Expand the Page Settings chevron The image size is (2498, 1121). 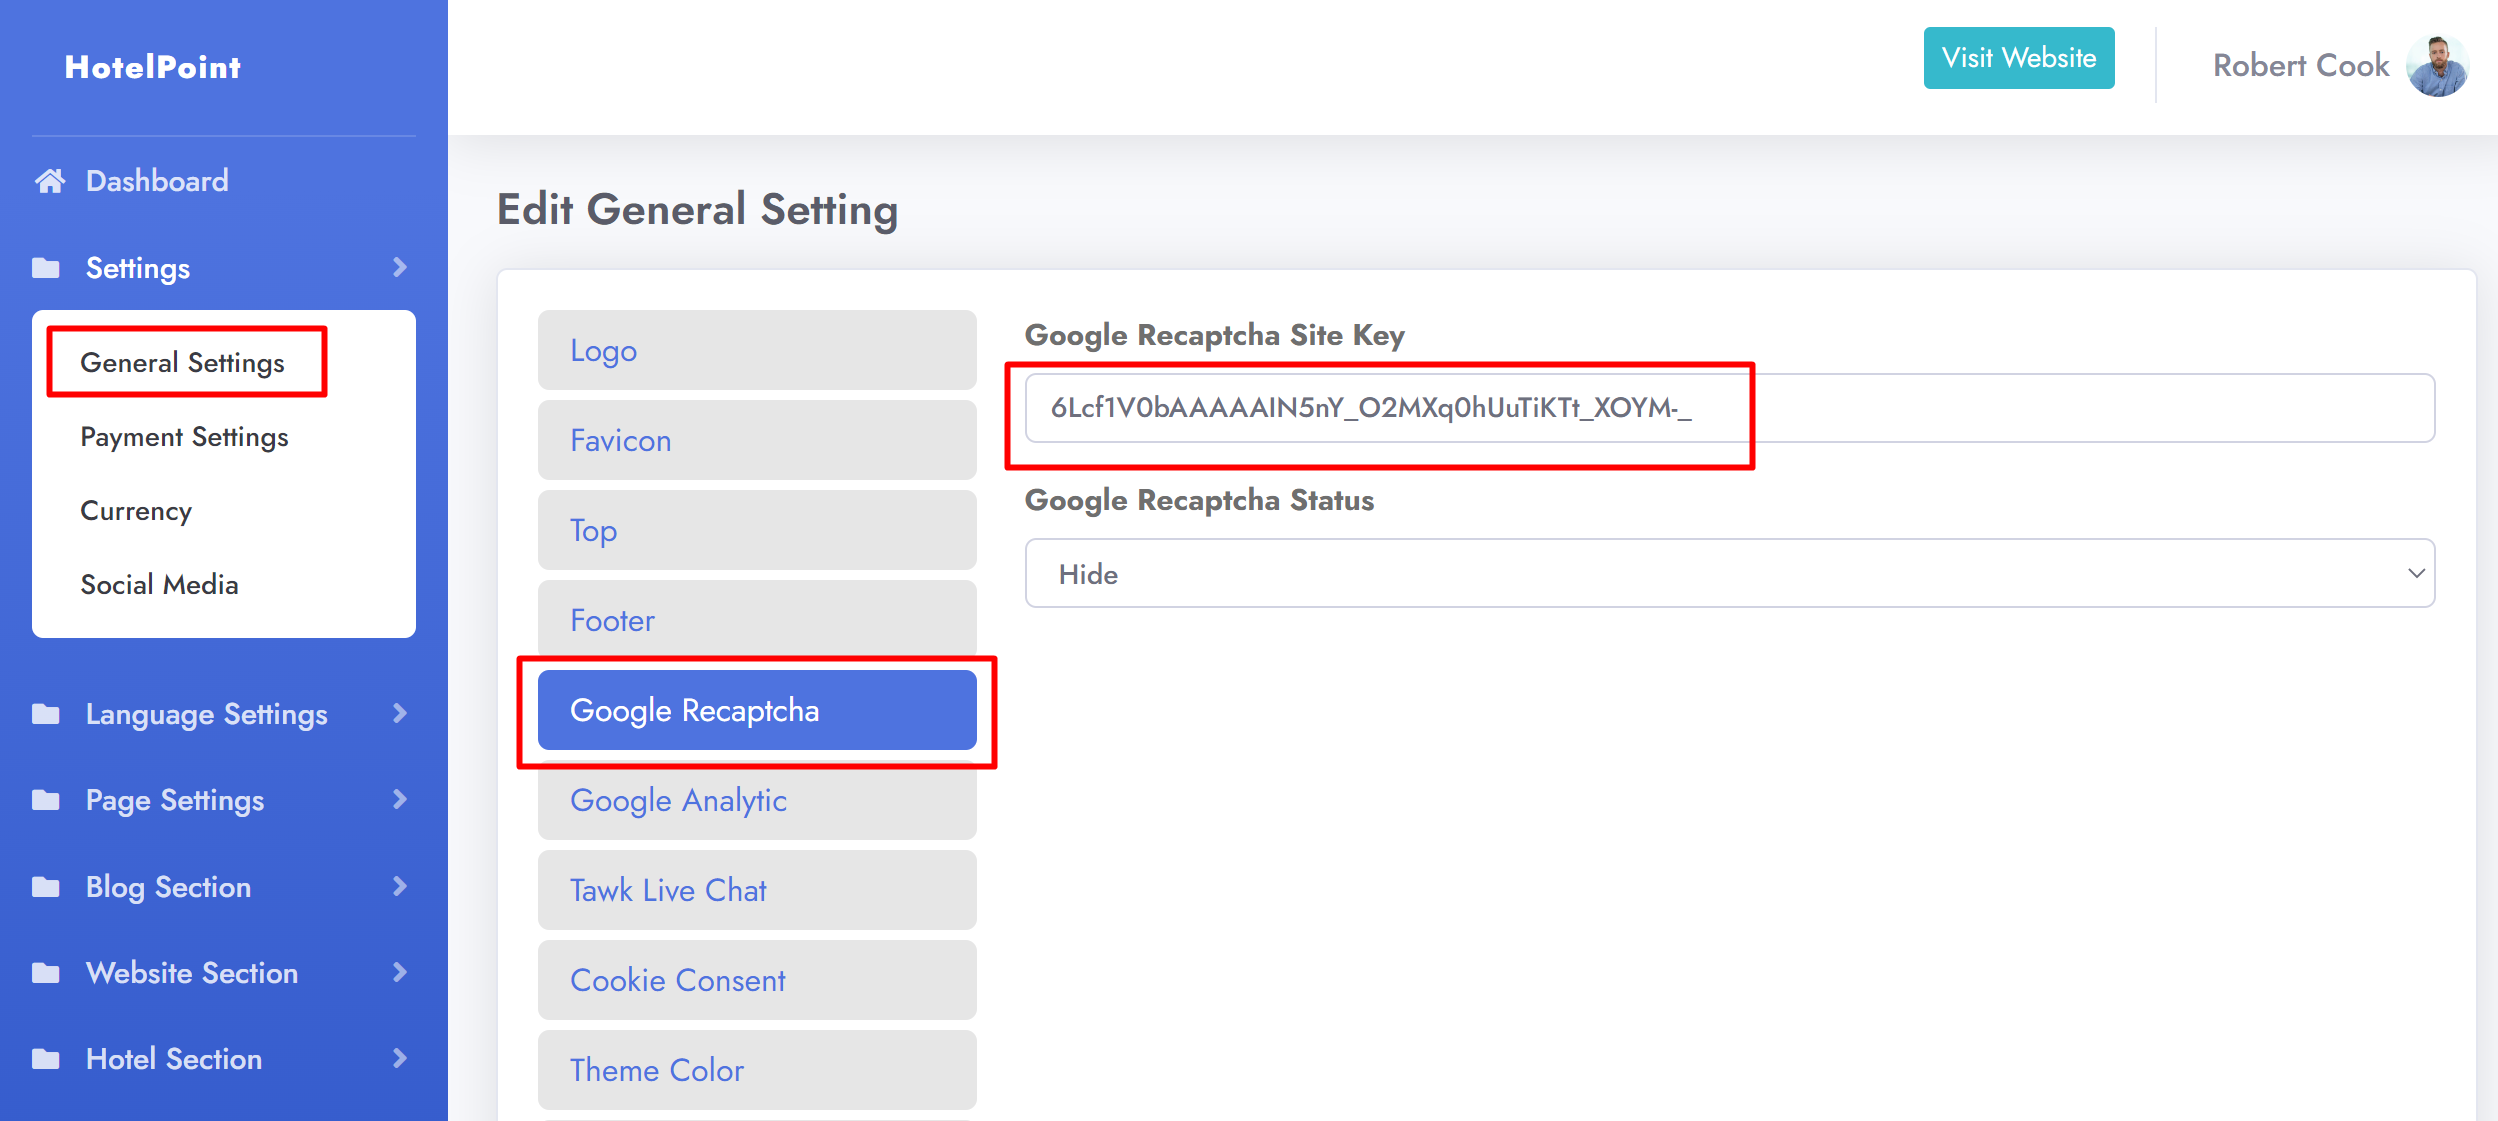pyautogui.click(x=400, y=799)
